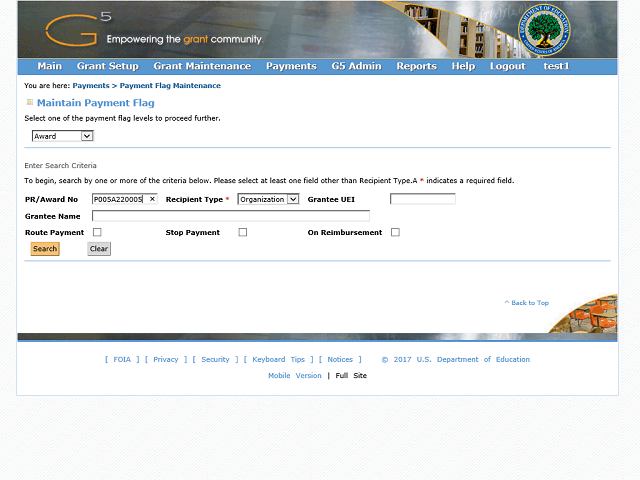
Task: Check the On Reimbursement box
Action: (x=395, y=232)
